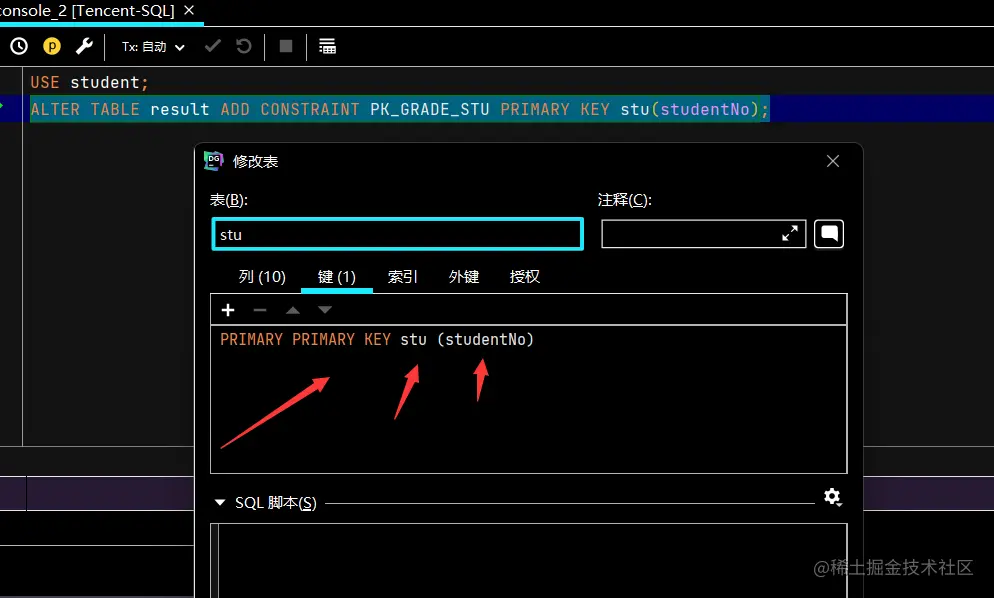Collapse the SQL 脚本 section
Screen dimensions: 994x598
coord(220,502)
